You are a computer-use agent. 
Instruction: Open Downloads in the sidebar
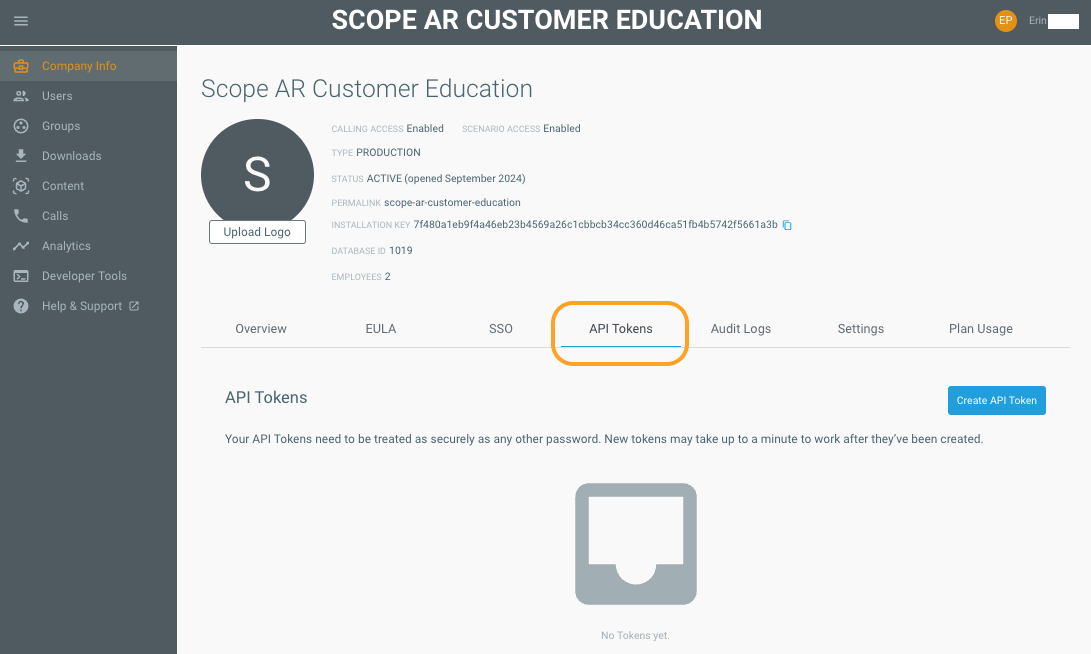pos(88,156)
